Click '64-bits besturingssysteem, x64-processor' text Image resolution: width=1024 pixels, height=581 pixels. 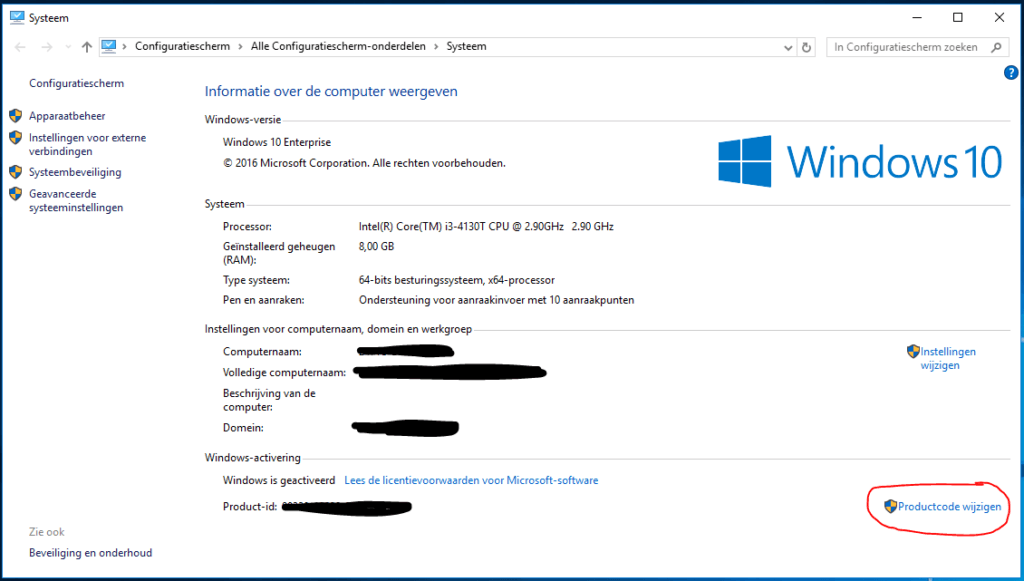coord(456,280)
